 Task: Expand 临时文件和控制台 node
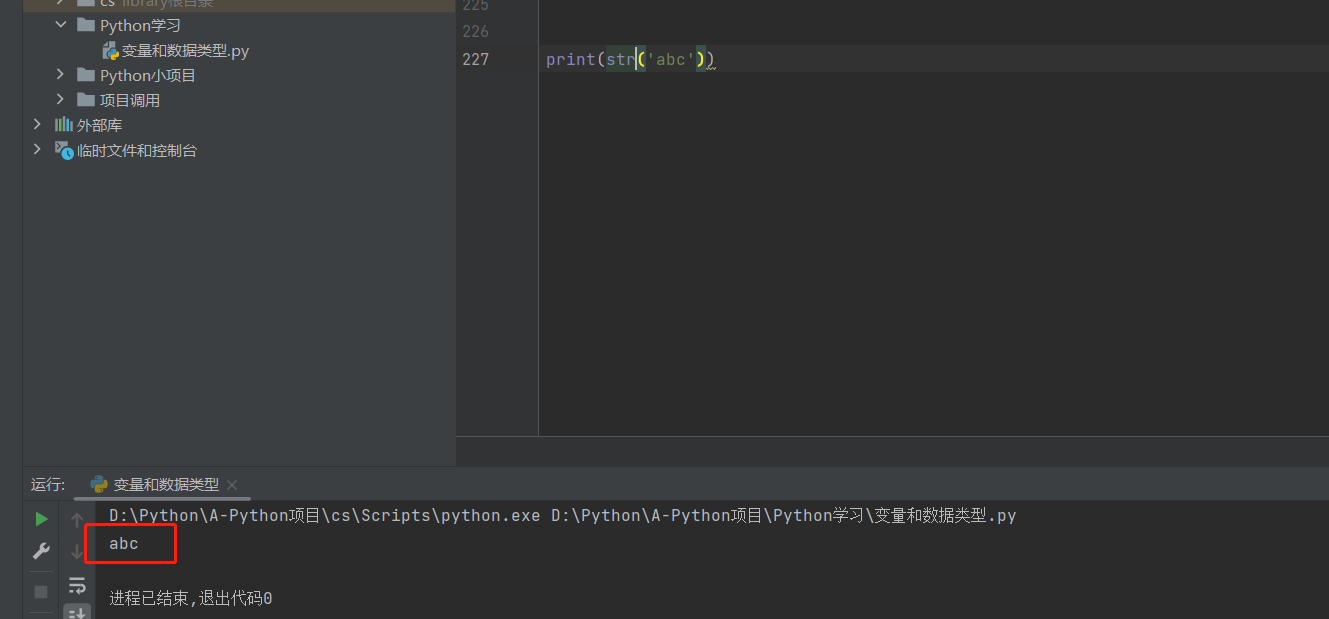(x=37, y=150)
